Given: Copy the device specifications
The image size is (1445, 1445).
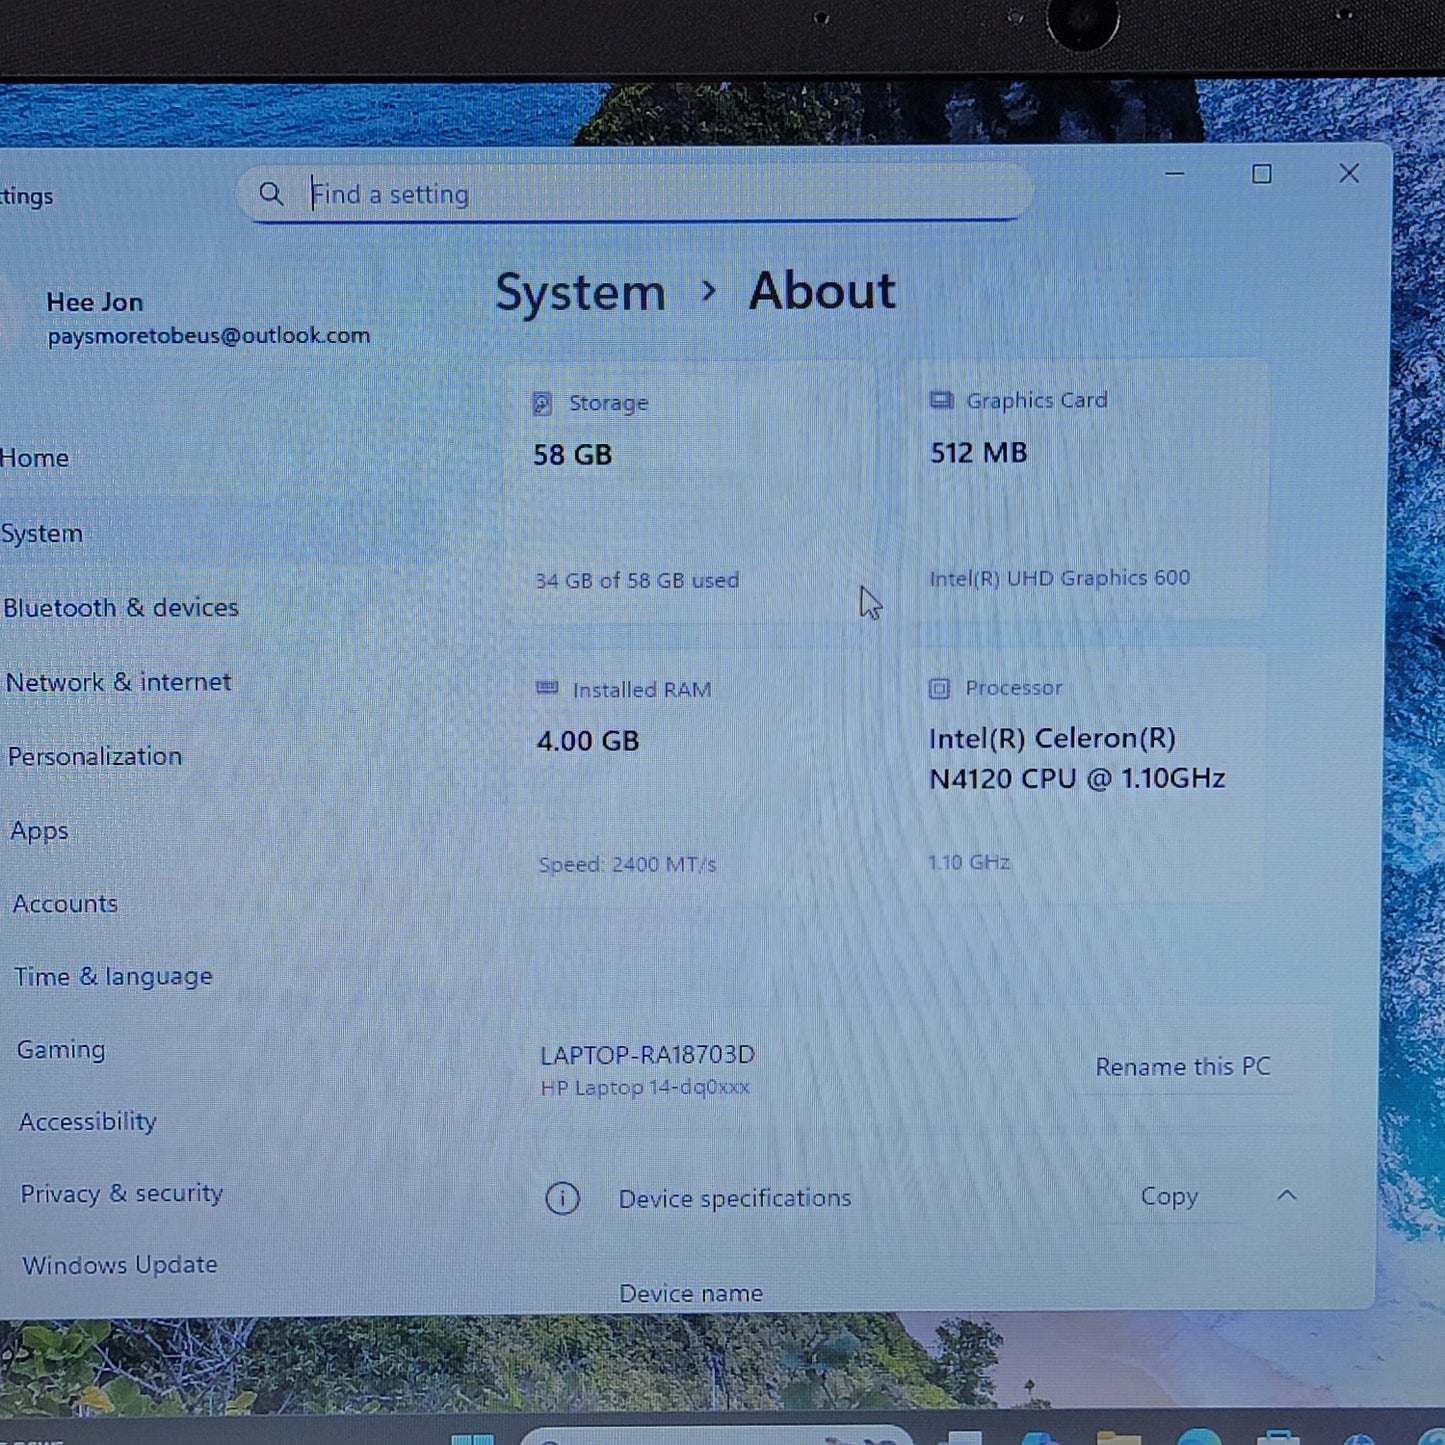Looking at the screenshot, I should point(1169,1196).
